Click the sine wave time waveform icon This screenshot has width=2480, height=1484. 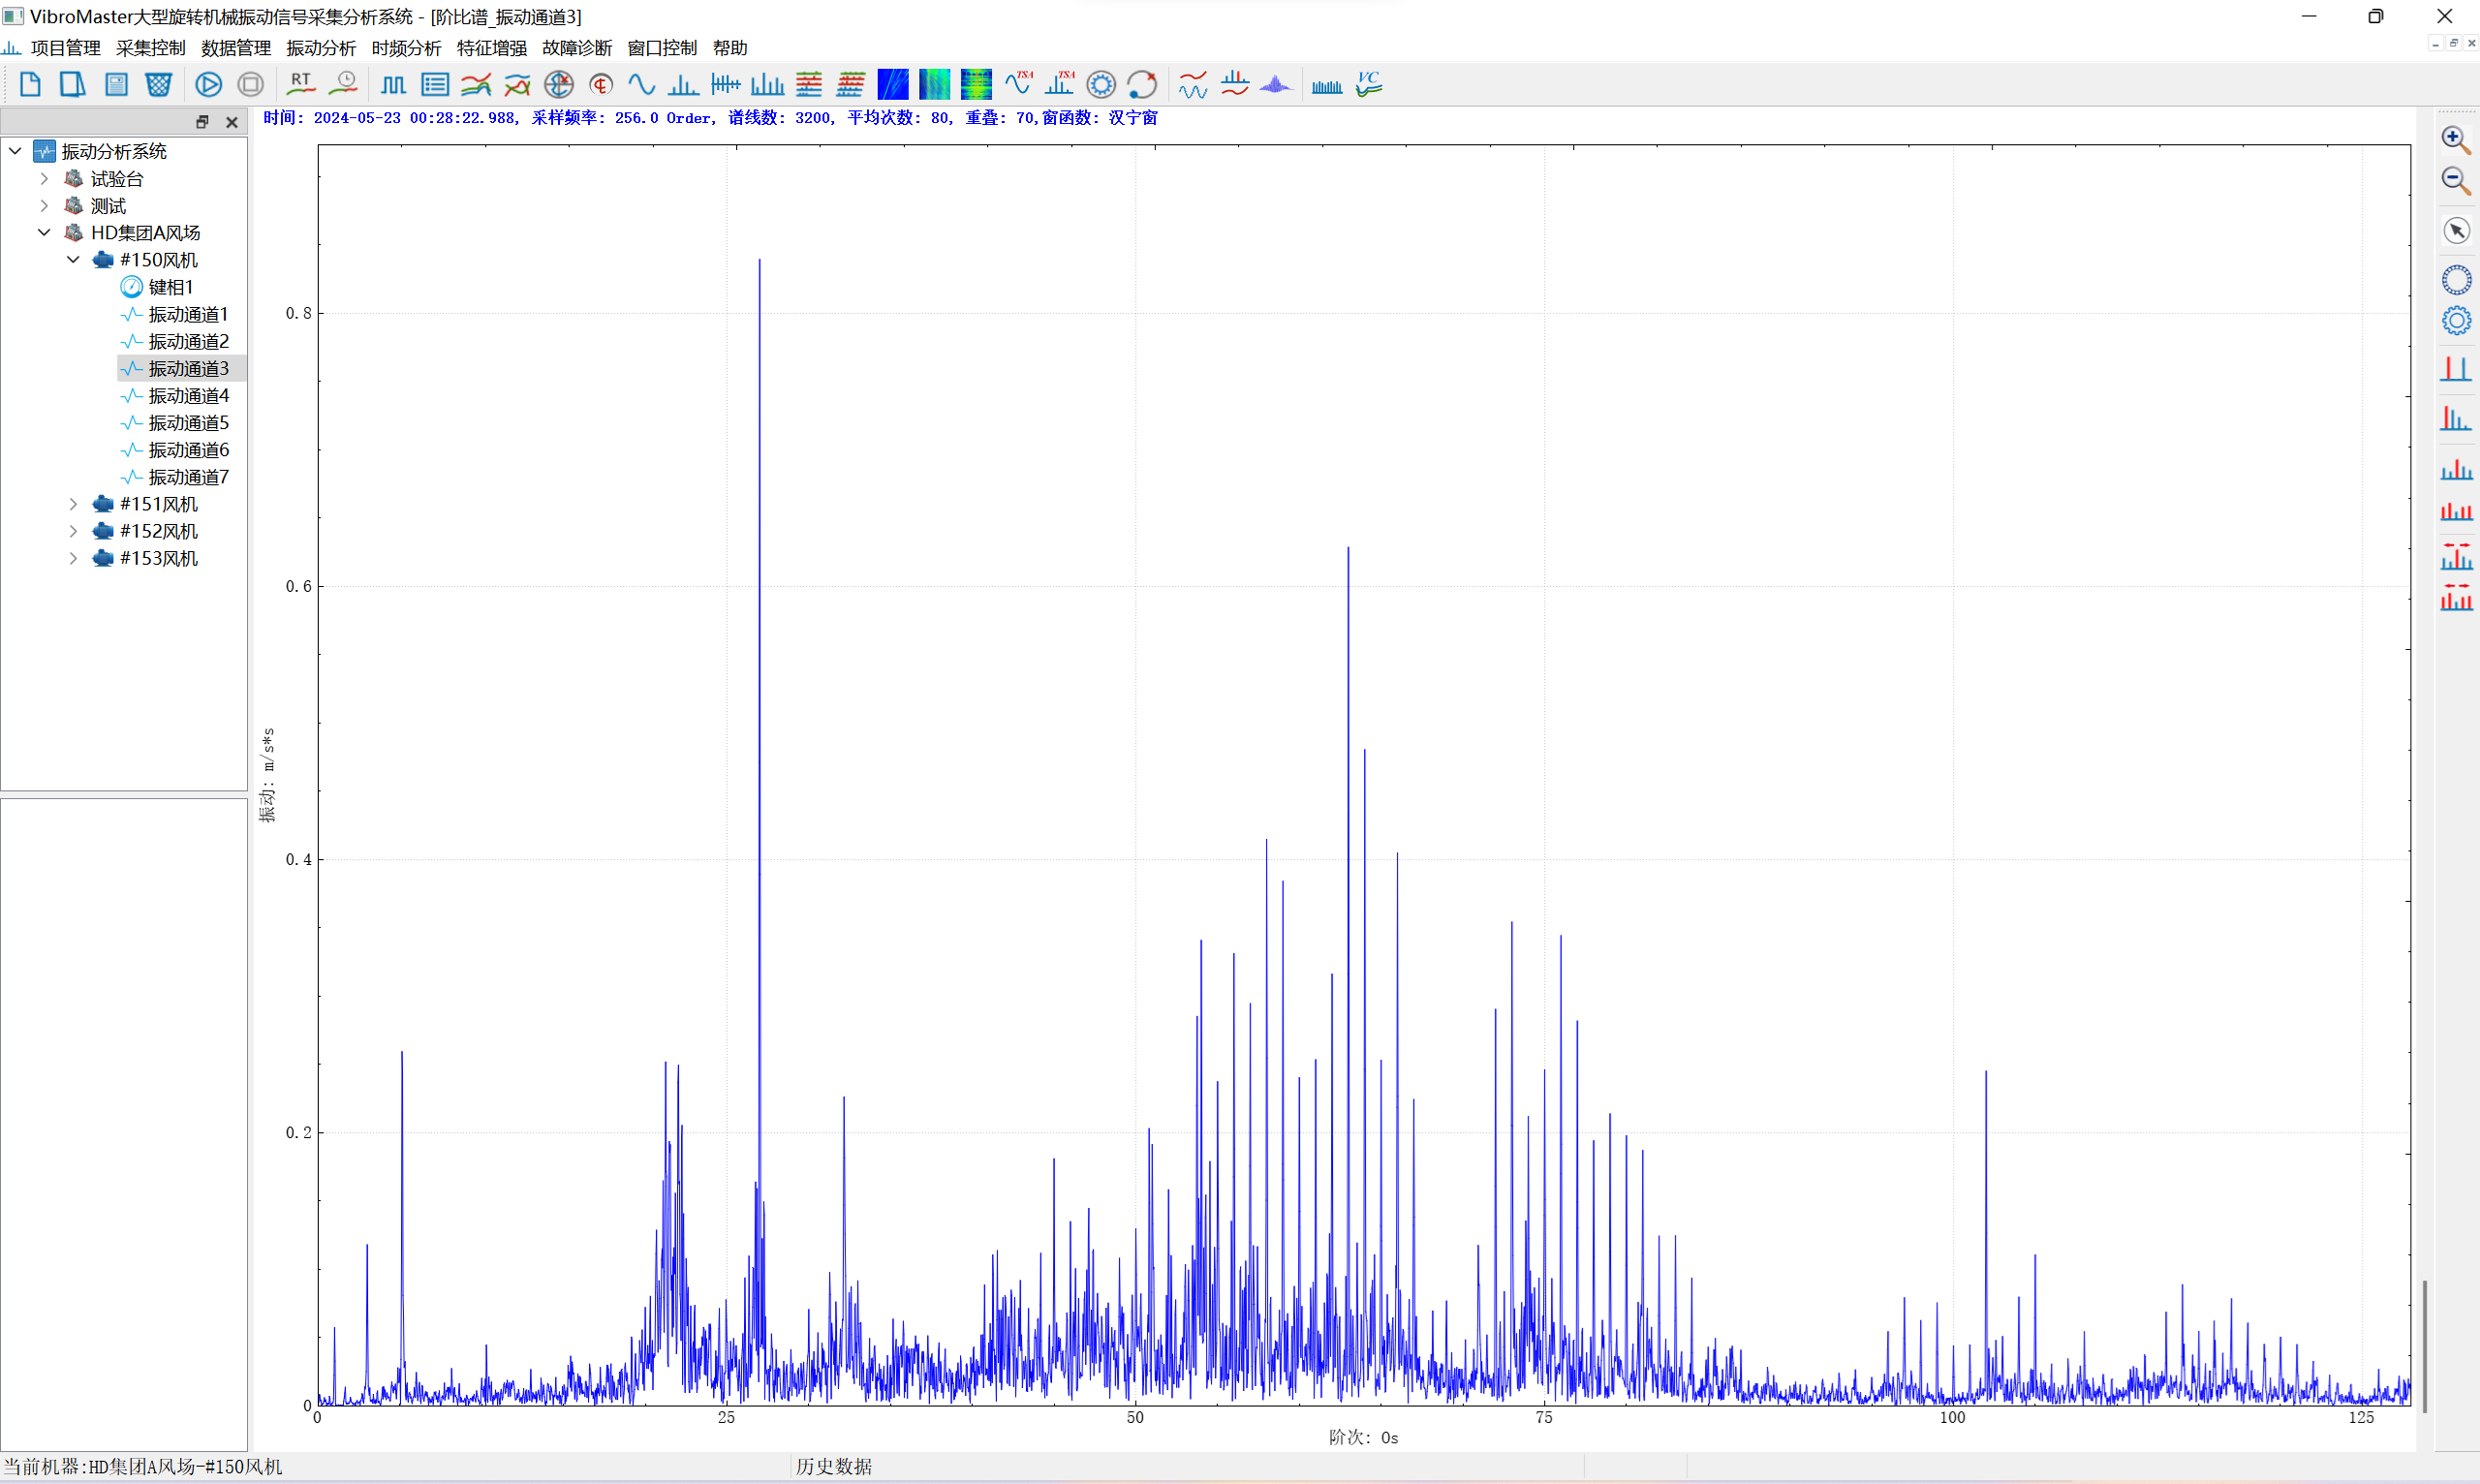click(x=641, y=85)
